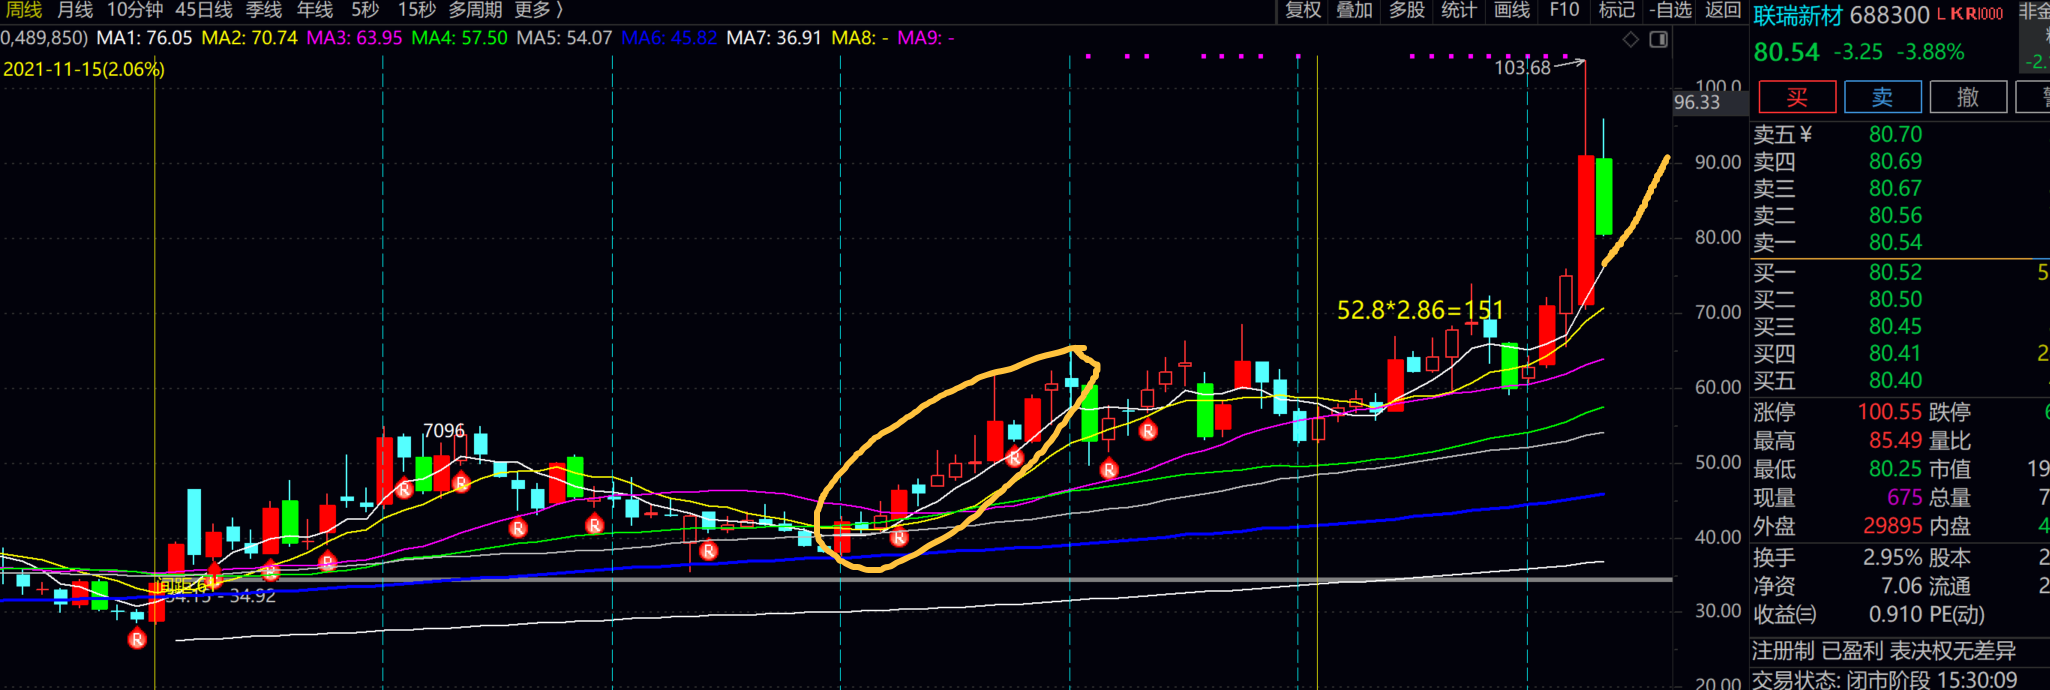Click the red L badge next to 688300
The width and height of the screenshot is (2050, 690).
click(1941, 14)
